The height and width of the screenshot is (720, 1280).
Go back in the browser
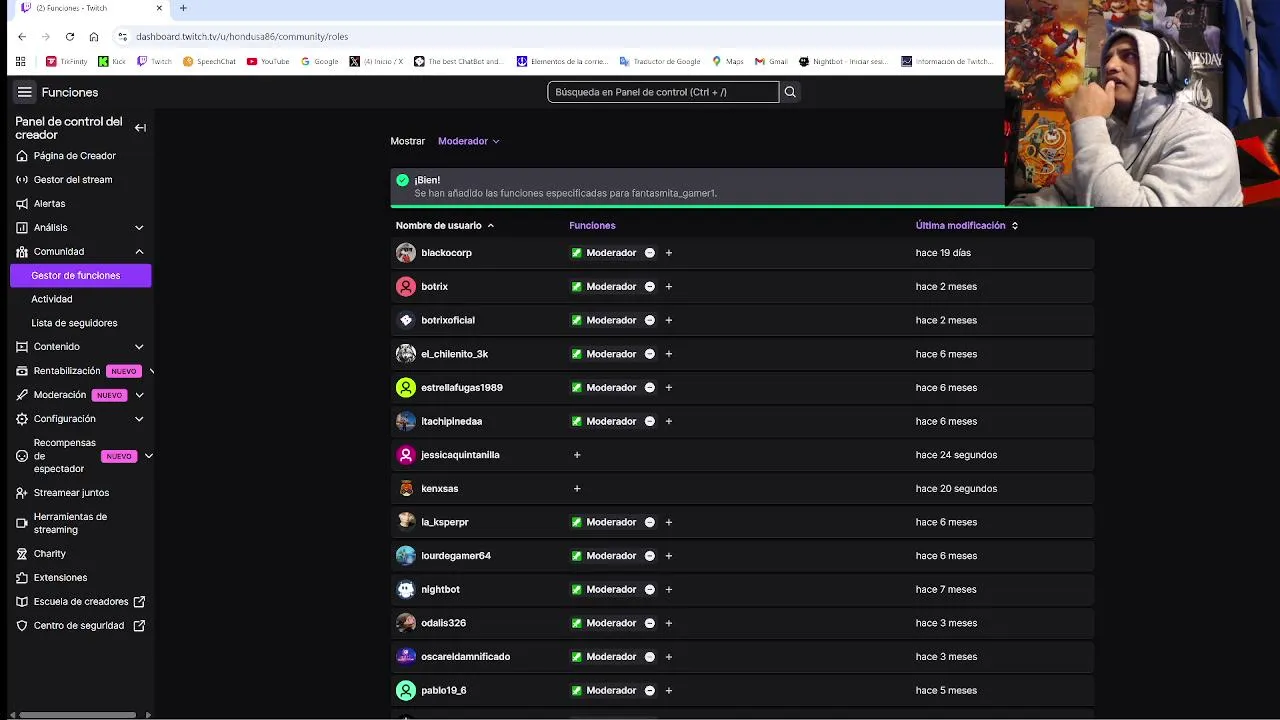click(x=22, y=37)
